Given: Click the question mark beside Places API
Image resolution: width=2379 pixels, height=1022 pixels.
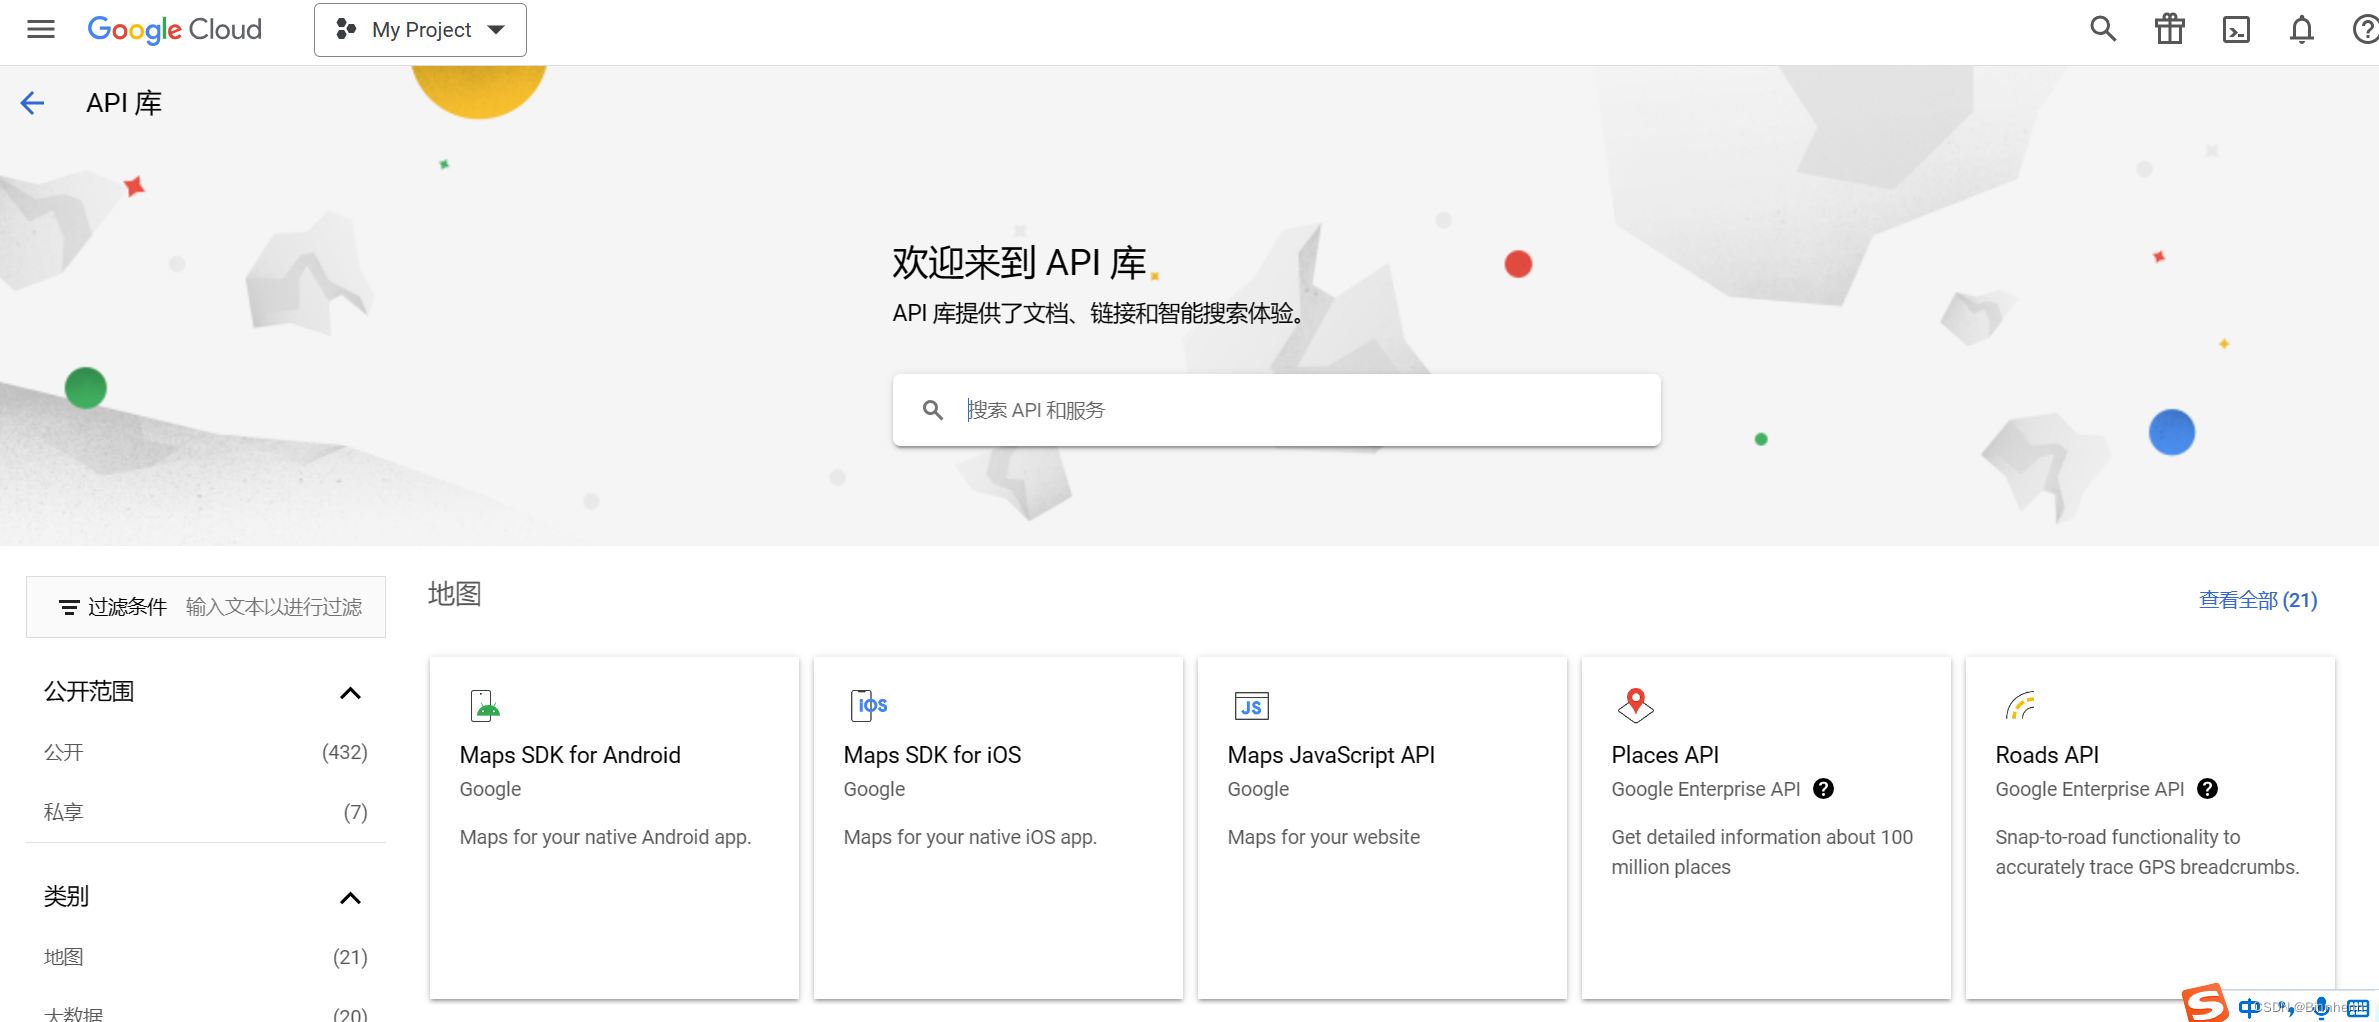Looking at the screenshot, I should [x=1824, y=789].
